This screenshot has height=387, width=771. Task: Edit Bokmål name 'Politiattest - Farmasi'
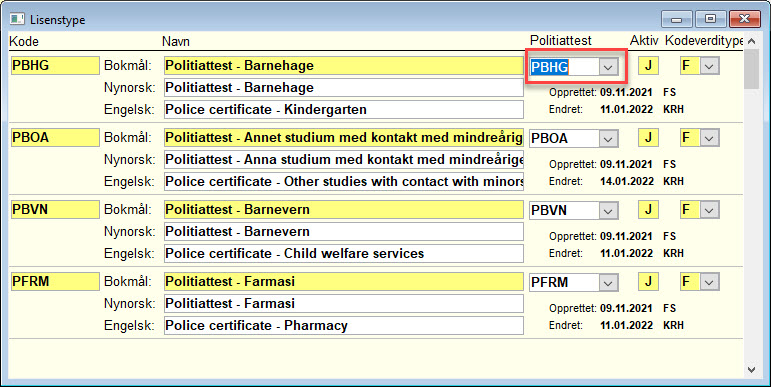coord(344,282)
